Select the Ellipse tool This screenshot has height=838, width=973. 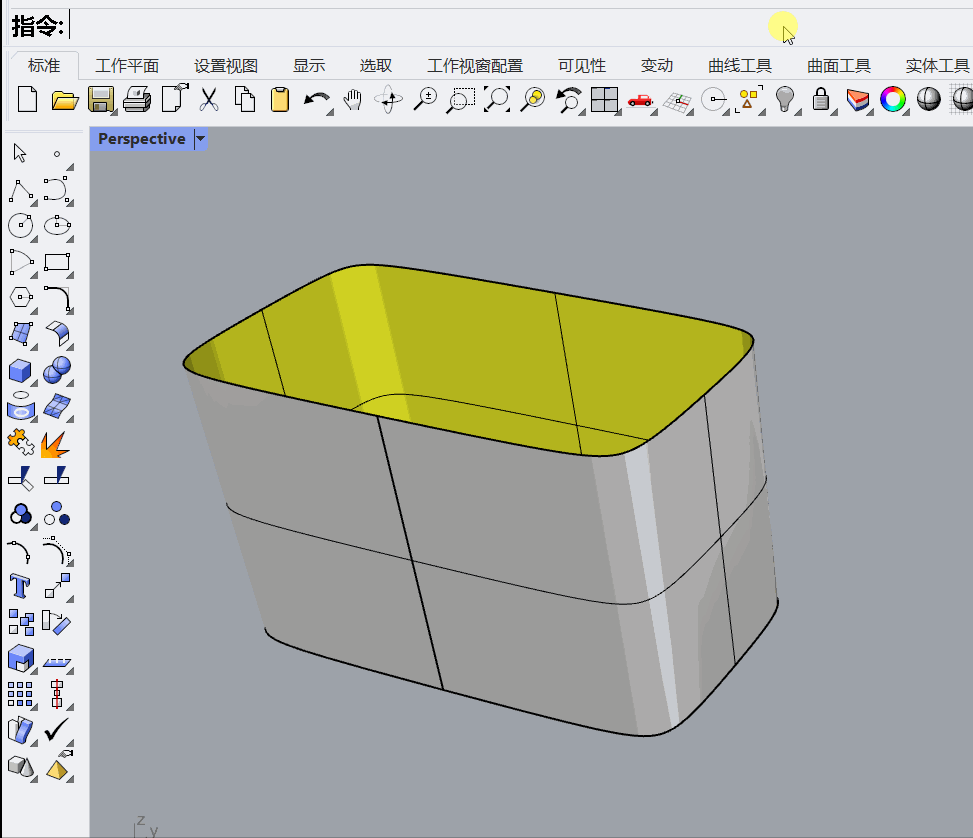(x=57, y=225)
